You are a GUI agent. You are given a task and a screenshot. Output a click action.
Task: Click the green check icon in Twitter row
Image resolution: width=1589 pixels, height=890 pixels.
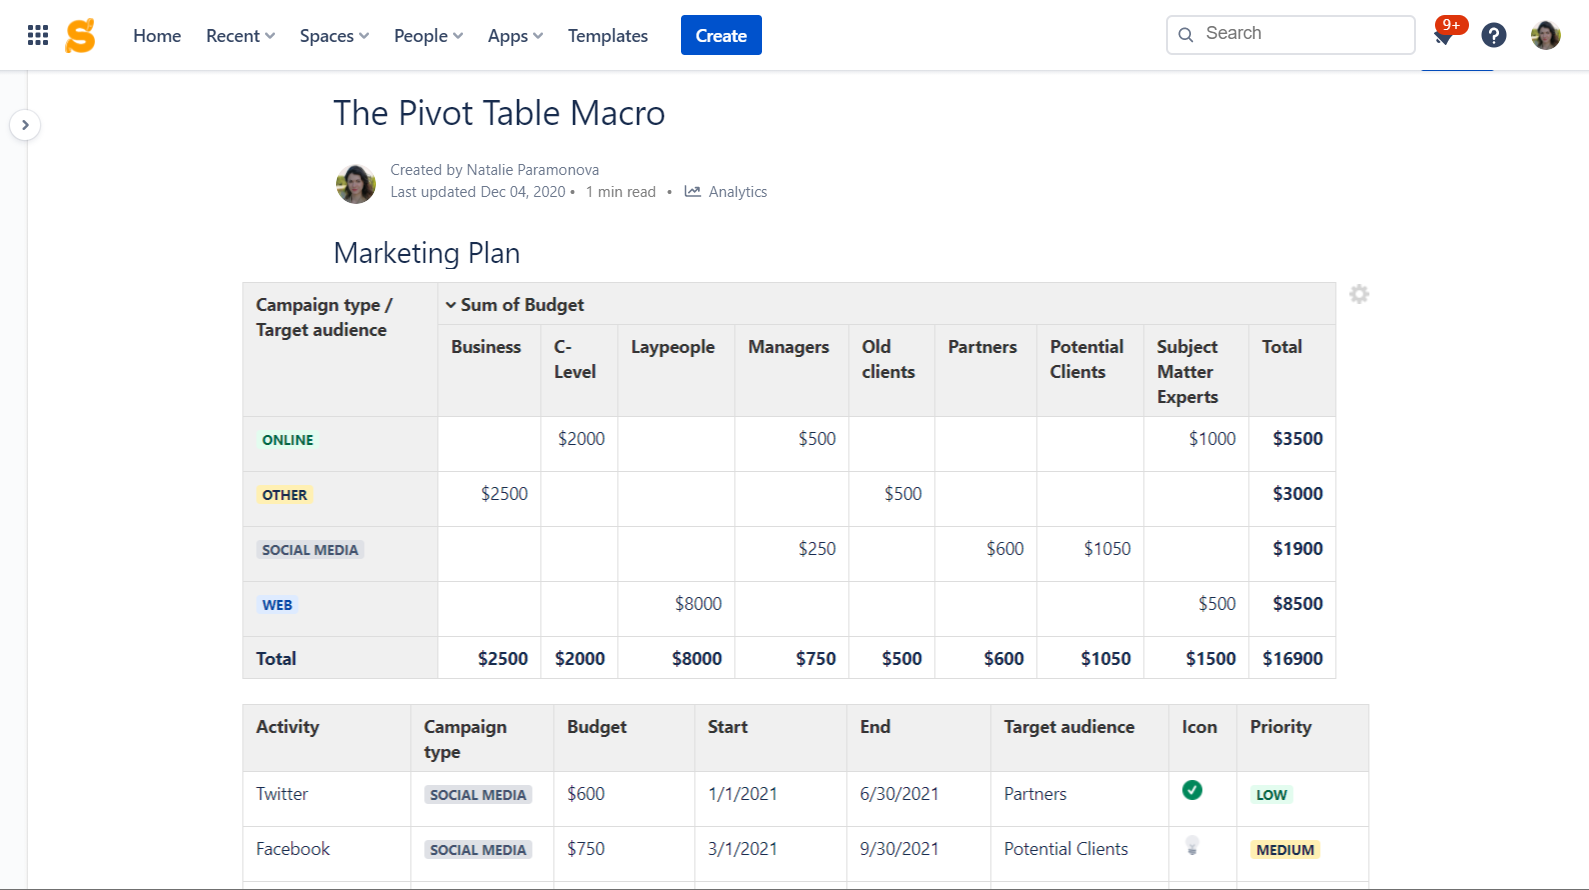[1192, 790]
